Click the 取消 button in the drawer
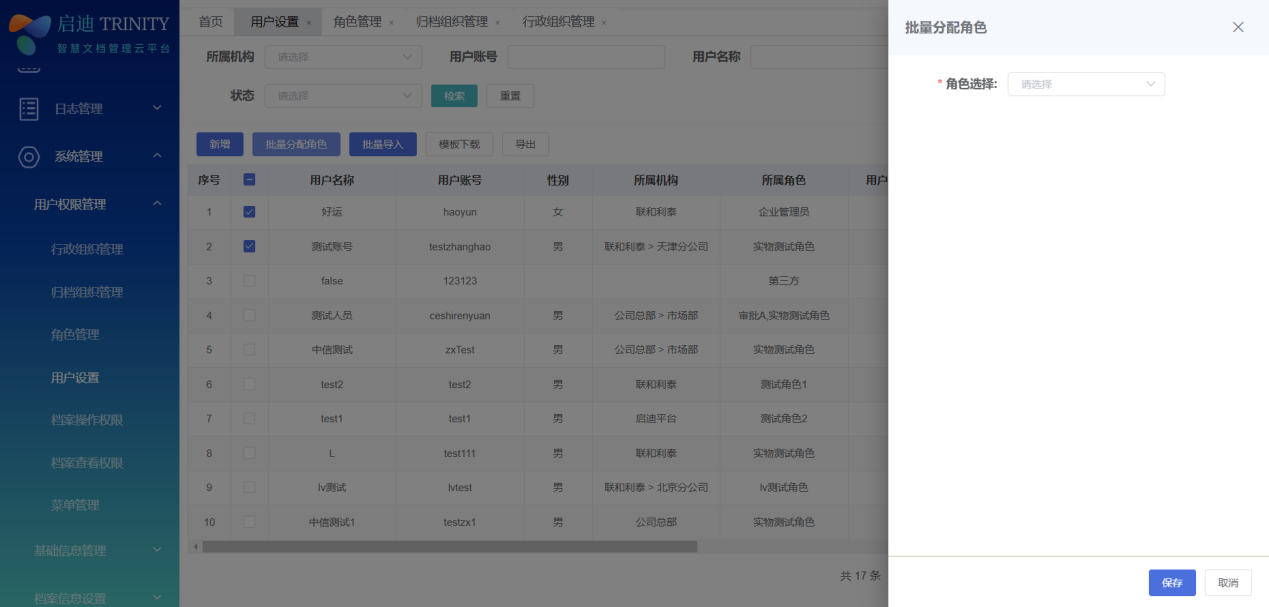Image resolution: width=1269 pixels, height=607 pixels. click(1228, 583)
